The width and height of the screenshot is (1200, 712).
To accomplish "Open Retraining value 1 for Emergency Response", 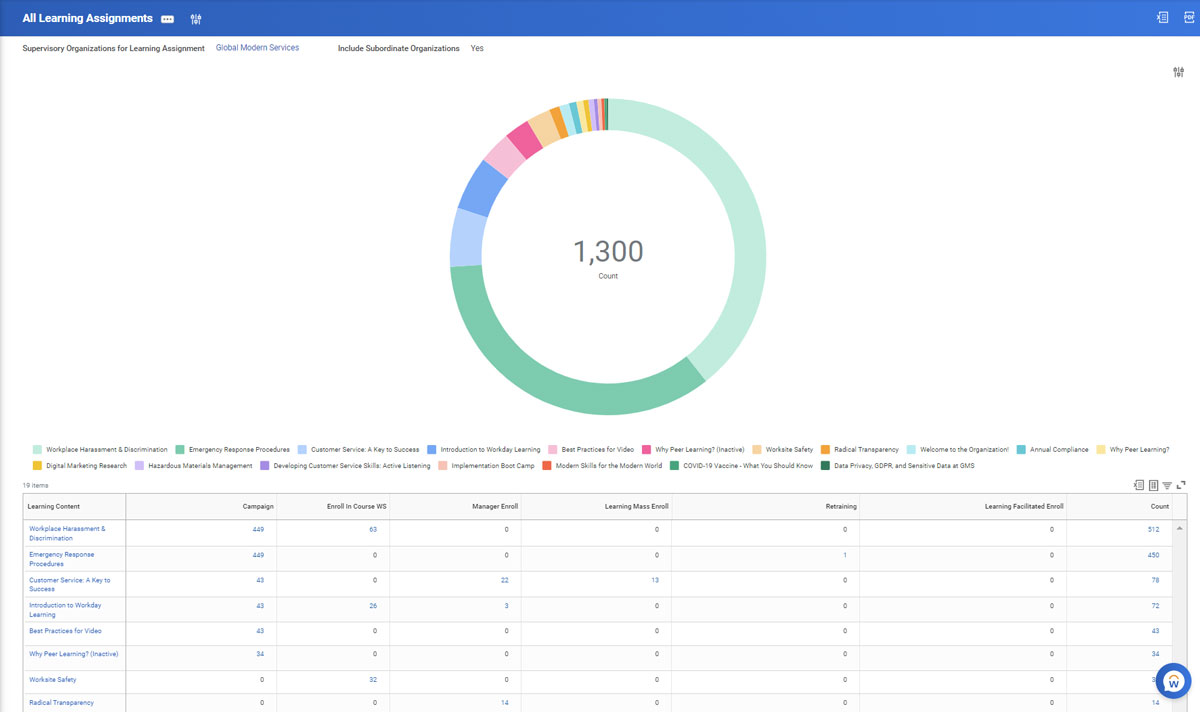I will click(x=845, y=555).
